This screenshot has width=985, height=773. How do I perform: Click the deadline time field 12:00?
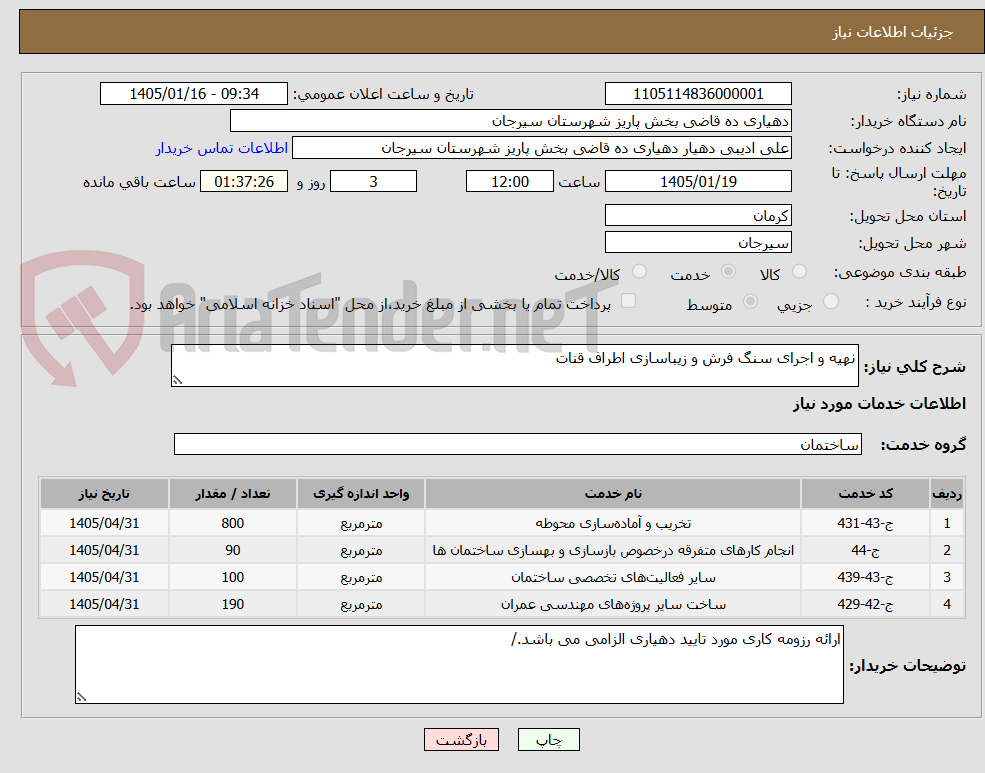(509, 181)
